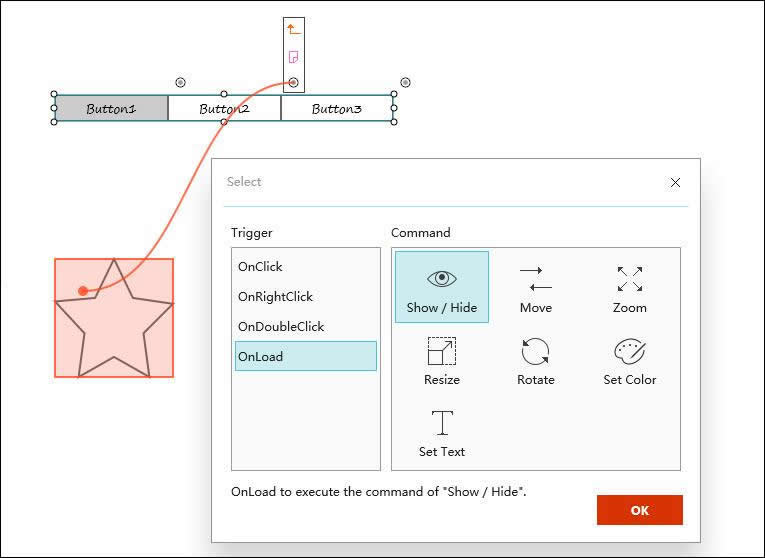Image resolution: width=765 pixels, height=558 pixels.
Task: Confirm with the OK button
Action: coord(640,510)
